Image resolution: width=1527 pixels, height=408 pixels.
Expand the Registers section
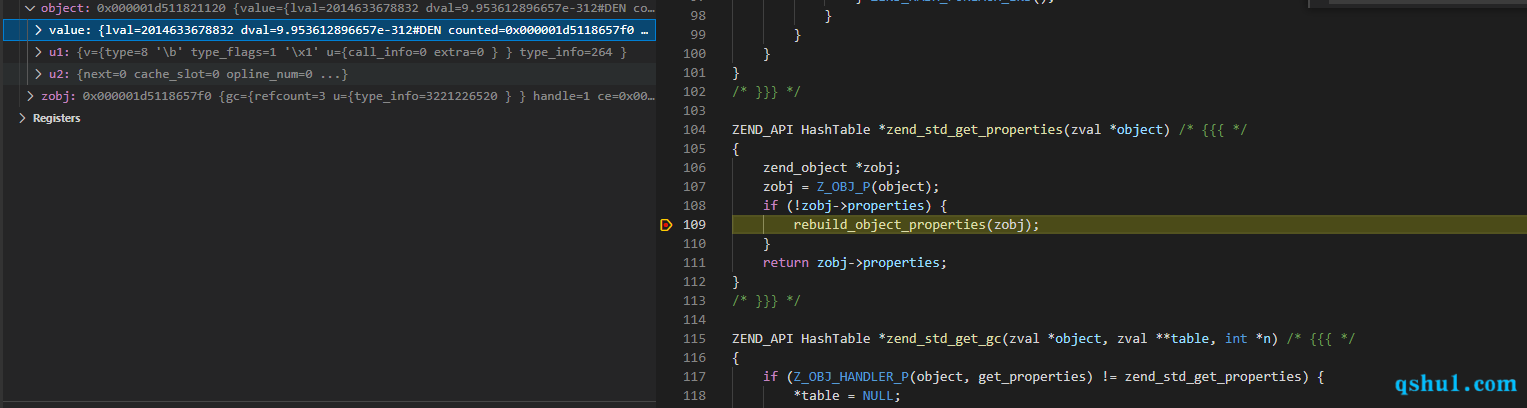click(23, 118)
